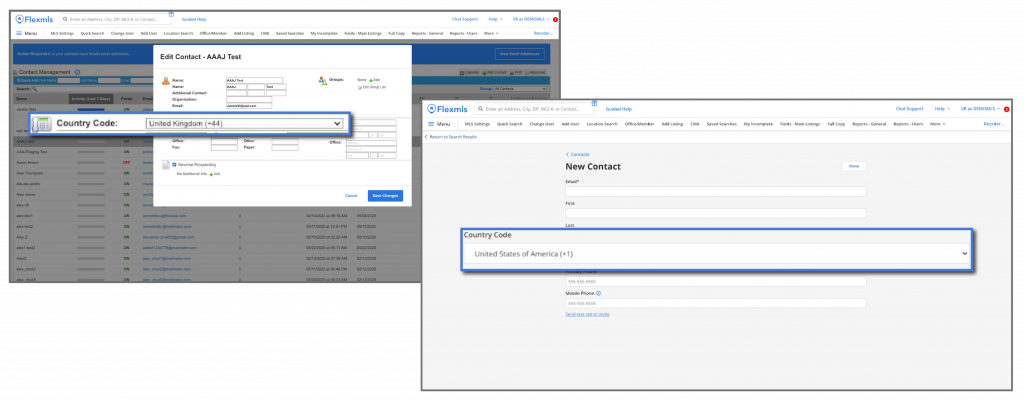
Task: Open the United Kingdom (+44) country dropdown
Action: click(x=244, y=124)
